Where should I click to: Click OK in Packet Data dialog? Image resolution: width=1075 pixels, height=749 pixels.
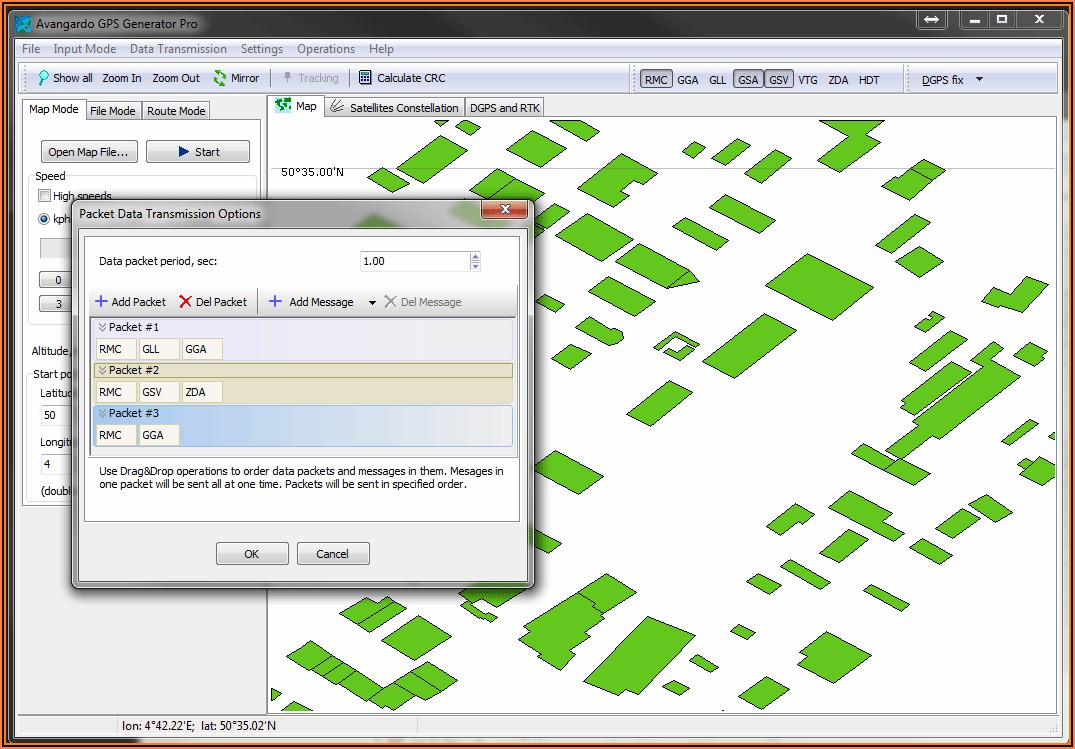click(252, 554)
